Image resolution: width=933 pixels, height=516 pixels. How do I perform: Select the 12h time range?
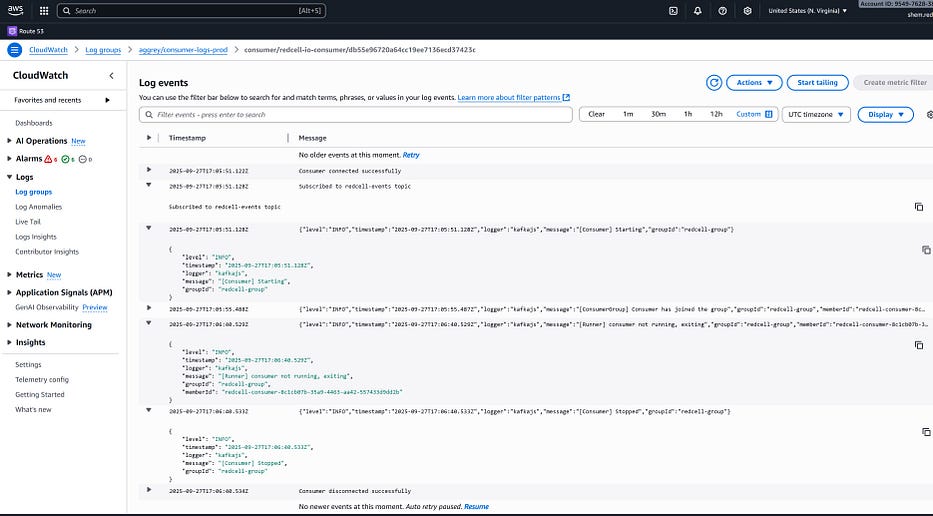pyautogui.click(x=716, y=114)
